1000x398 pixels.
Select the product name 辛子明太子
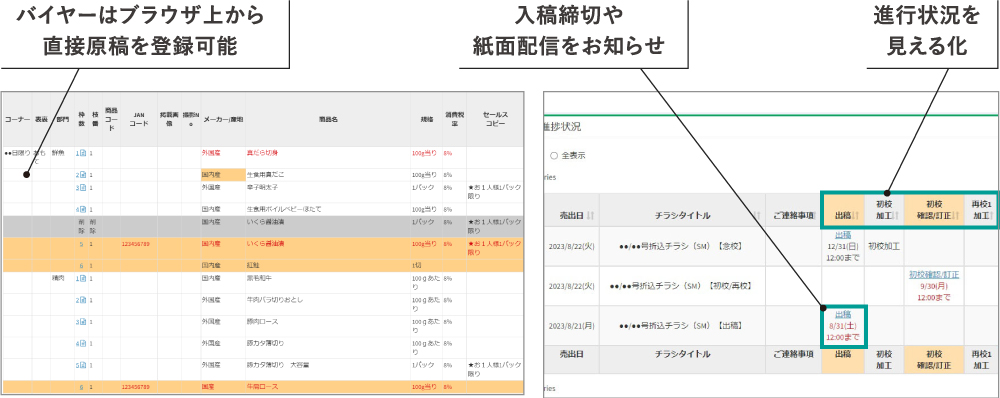[x=262, y=188]
